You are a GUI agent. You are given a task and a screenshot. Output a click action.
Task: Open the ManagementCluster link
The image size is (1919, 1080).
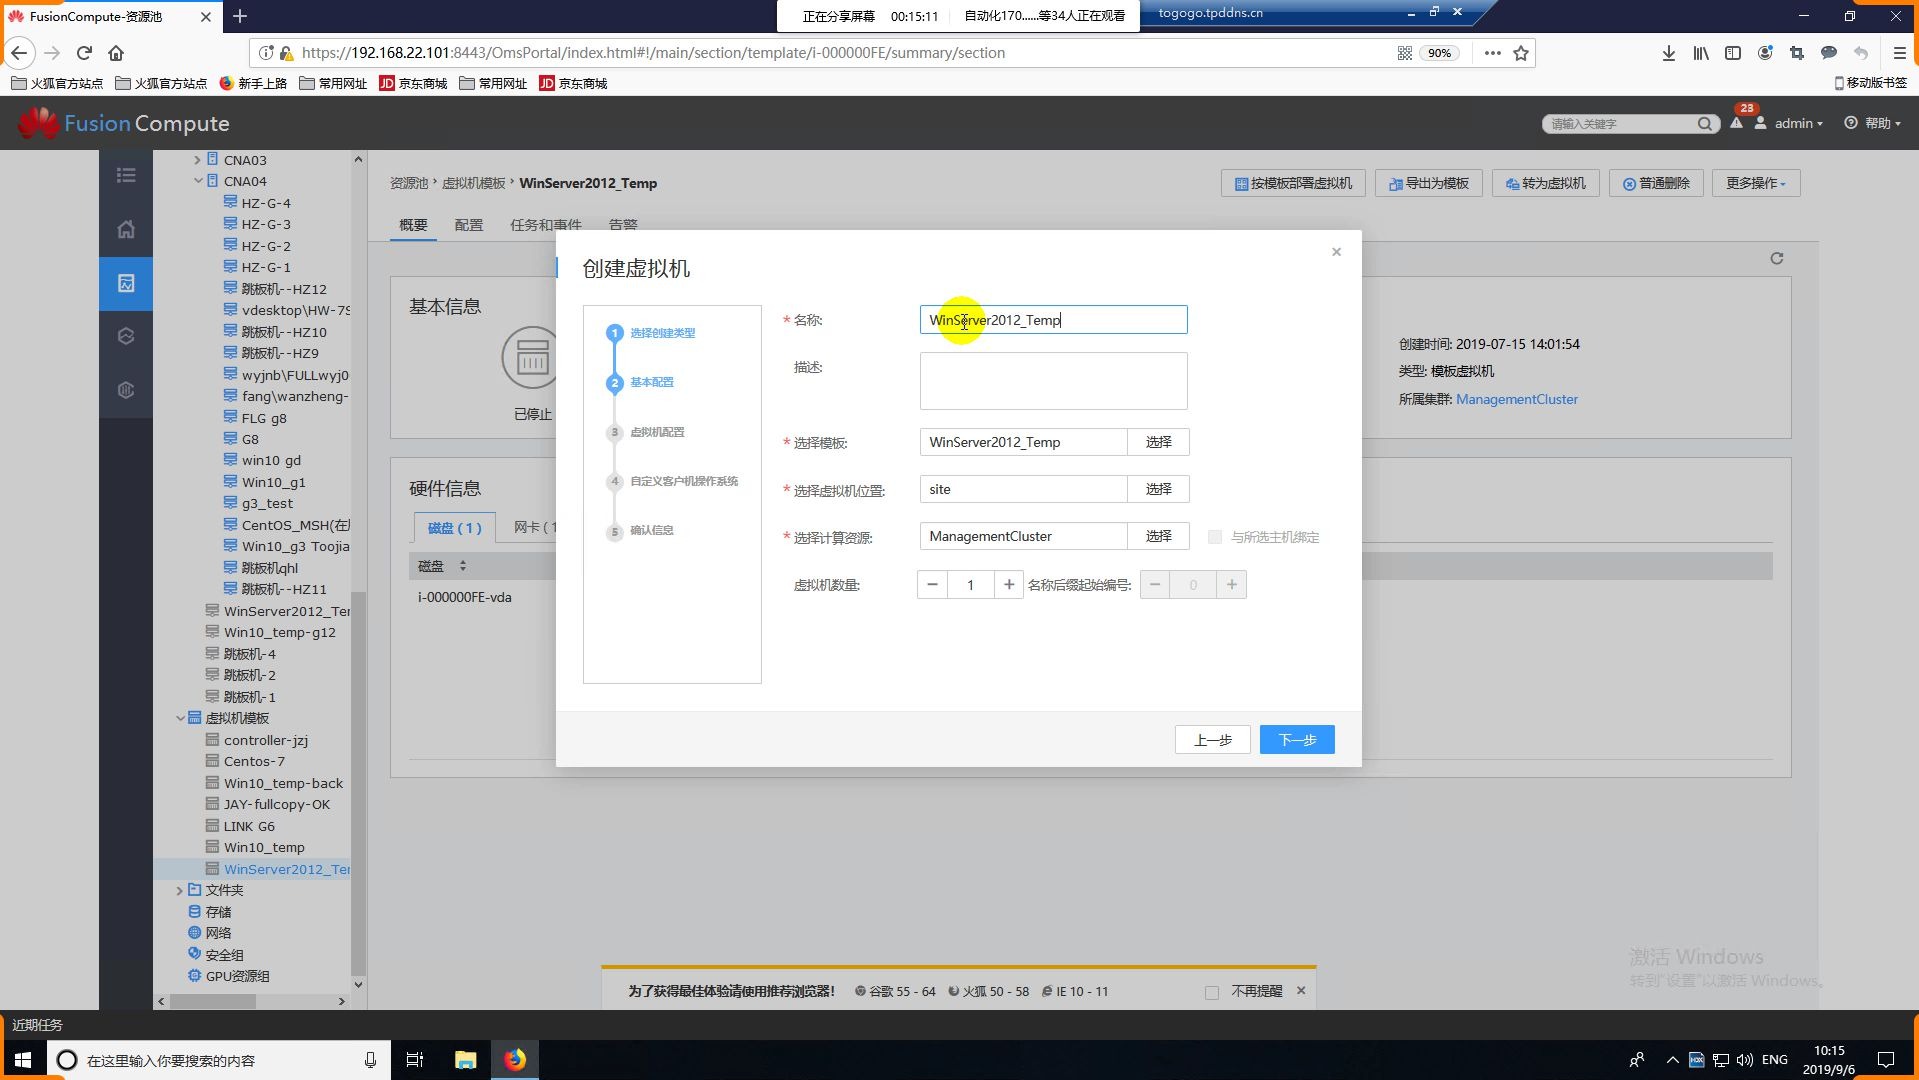click(1516, 399)
